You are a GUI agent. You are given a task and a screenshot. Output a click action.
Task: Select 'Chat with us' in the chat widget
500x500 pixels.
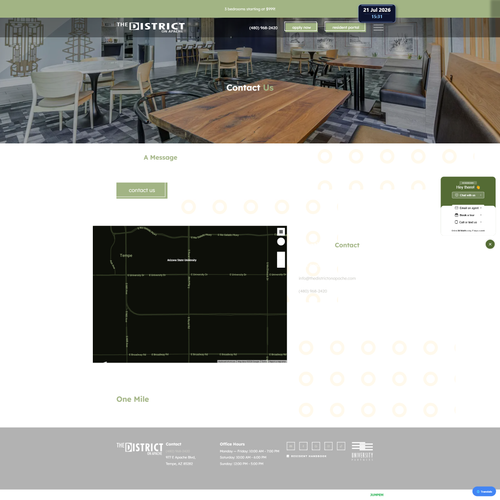(x=468, y=195)
